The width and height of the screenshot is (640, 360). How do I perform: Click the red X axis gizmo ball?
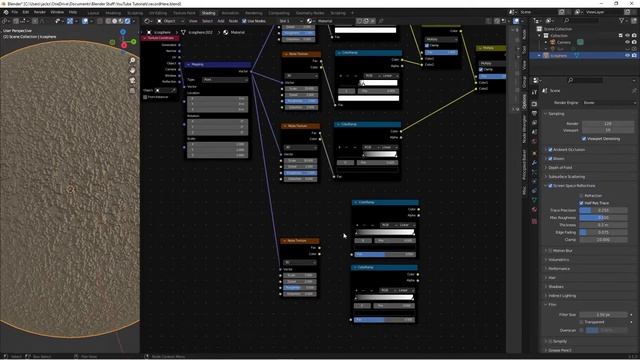pos(124,45)
